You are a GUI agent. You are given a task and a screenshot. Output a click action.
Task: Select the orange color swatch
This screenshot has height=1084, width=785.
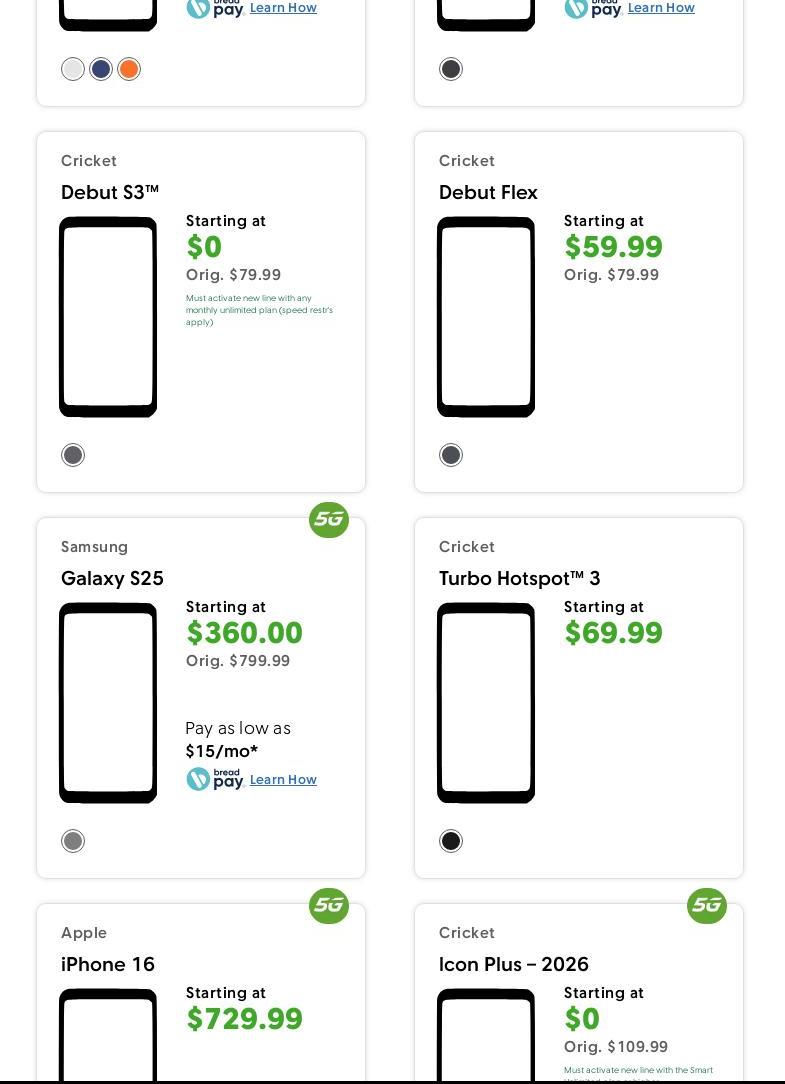pyautogui.click(x=129, y=69)
